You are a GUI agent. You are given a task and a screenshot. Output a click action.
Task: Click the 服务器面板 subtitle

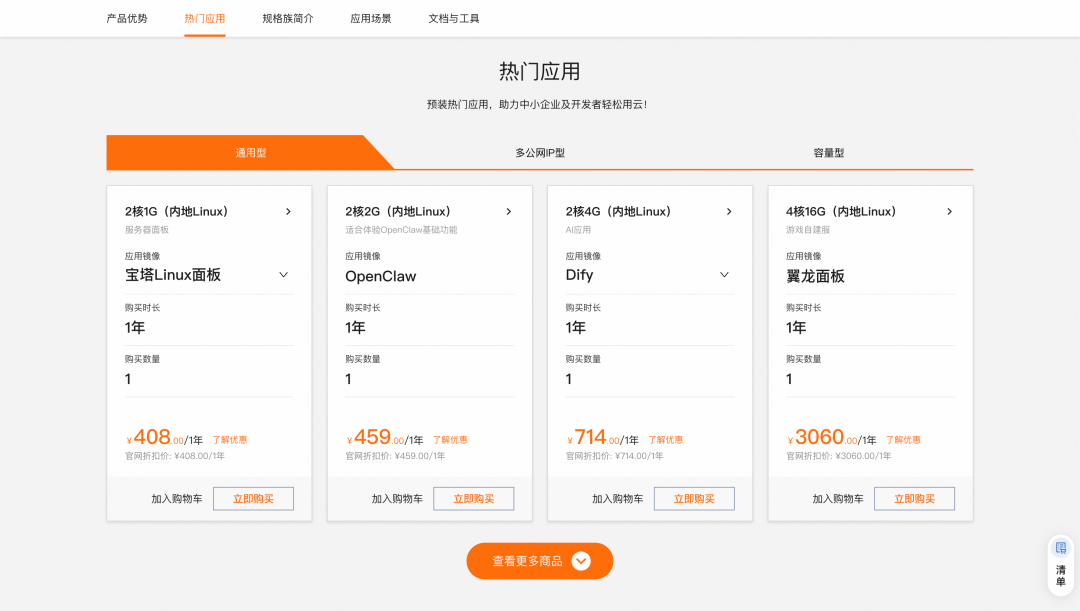[147, 230]
